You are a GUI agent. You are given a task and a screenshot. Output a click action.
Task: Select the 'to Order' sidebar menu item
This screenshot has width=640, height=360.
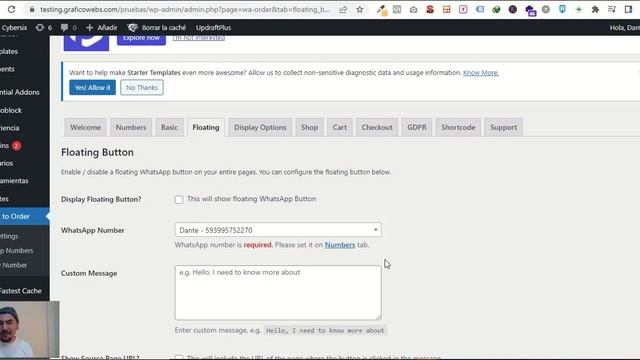[x=24, y=216]
